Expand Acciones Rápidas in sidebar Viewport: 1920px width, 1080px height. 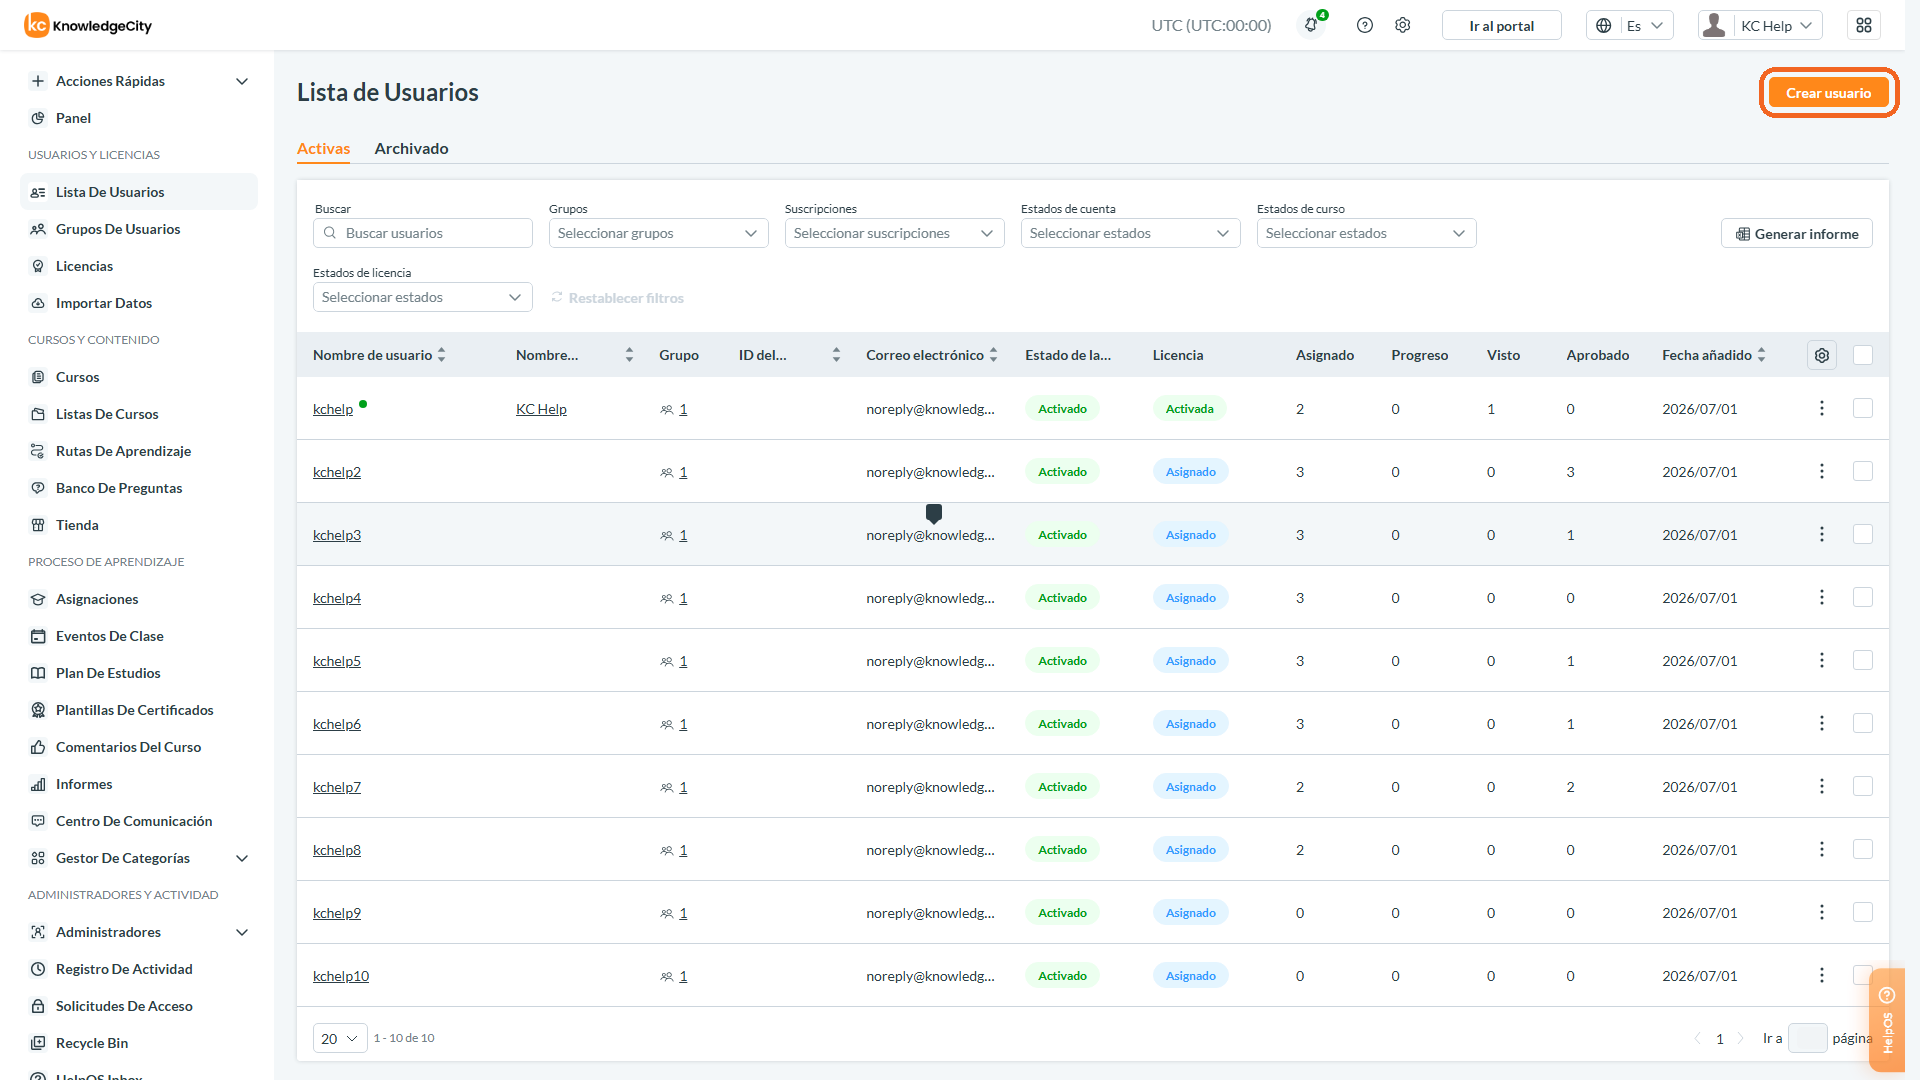click(x=139, y=81)
